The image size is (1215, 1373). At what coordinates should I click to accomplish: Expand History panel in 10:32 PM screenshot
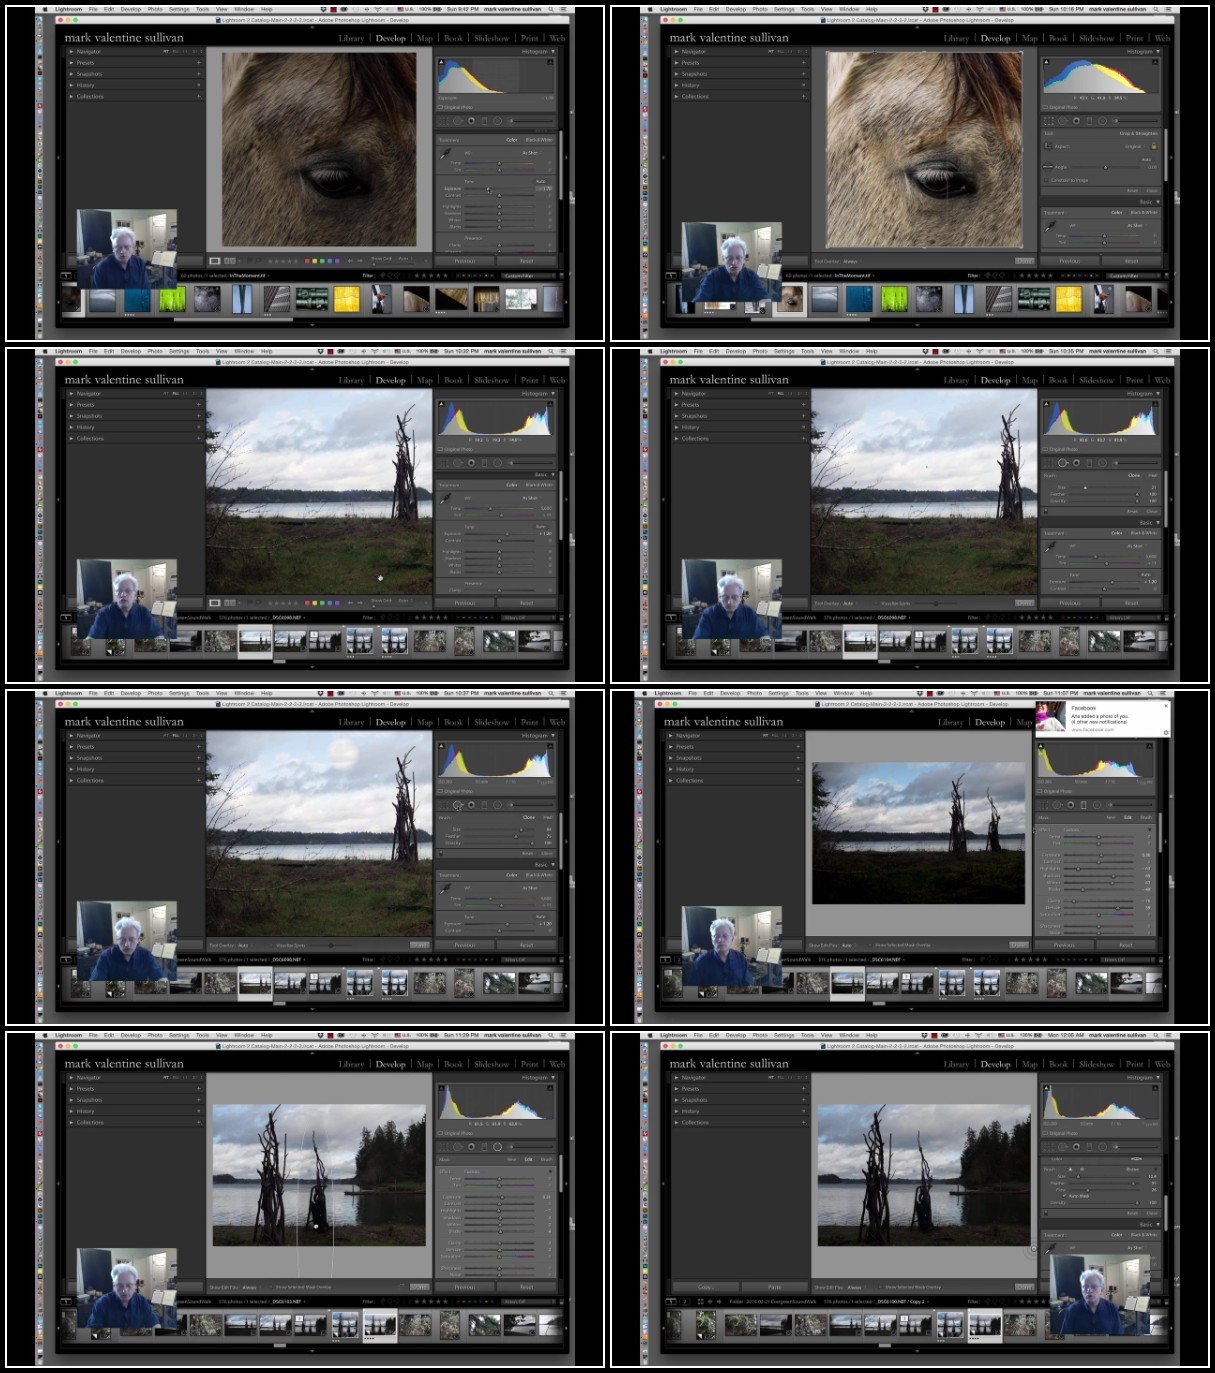click(71, 427)
